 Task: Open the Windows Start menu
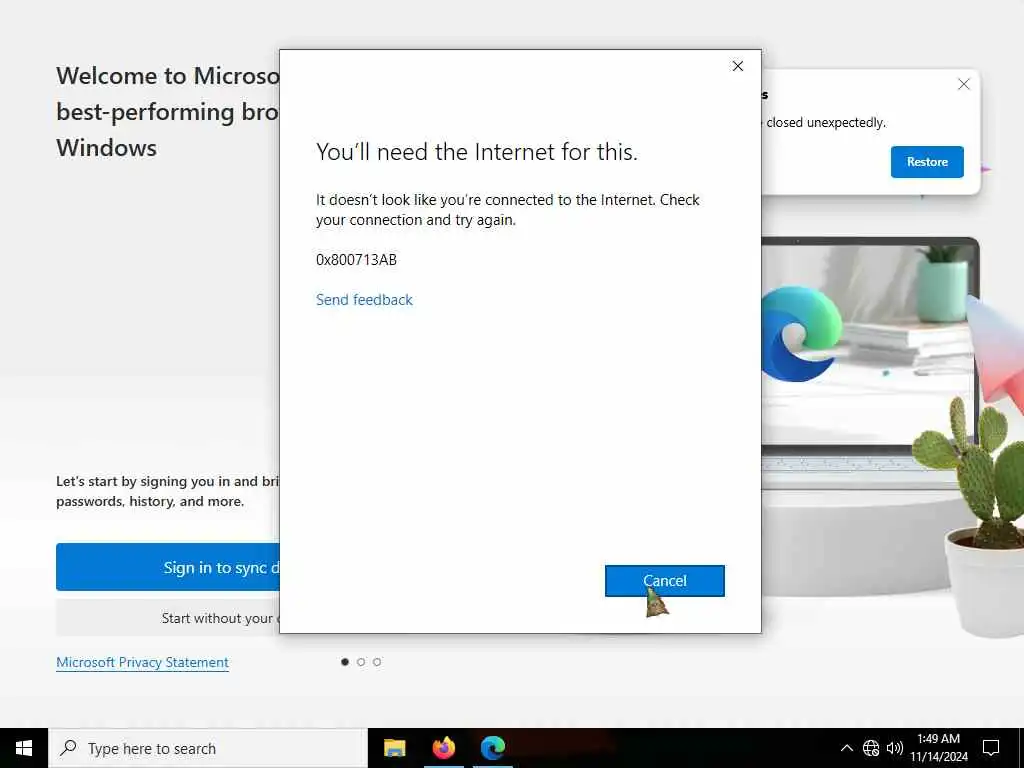tap(24, 748)
